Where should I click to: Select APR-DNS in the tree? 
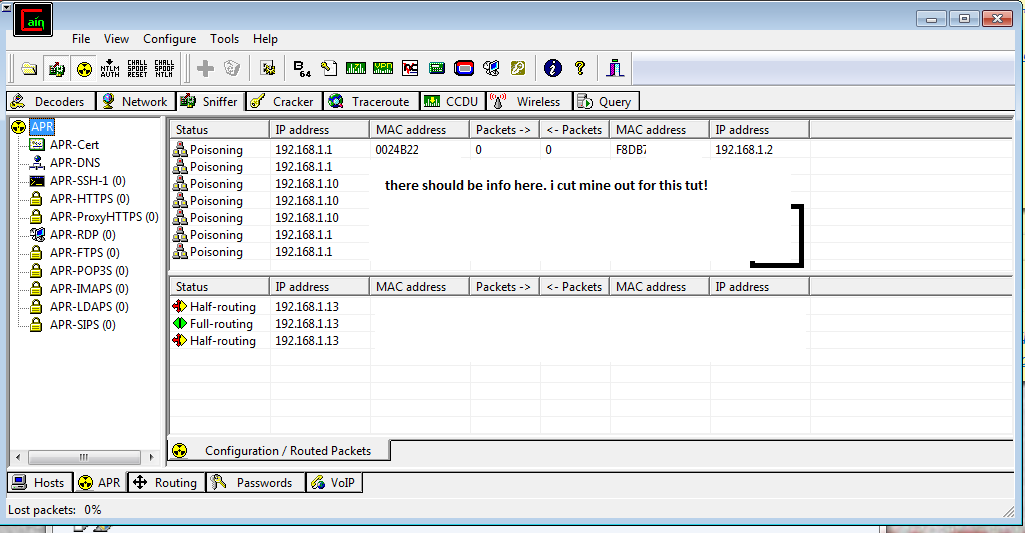click(x=75, y=162)
